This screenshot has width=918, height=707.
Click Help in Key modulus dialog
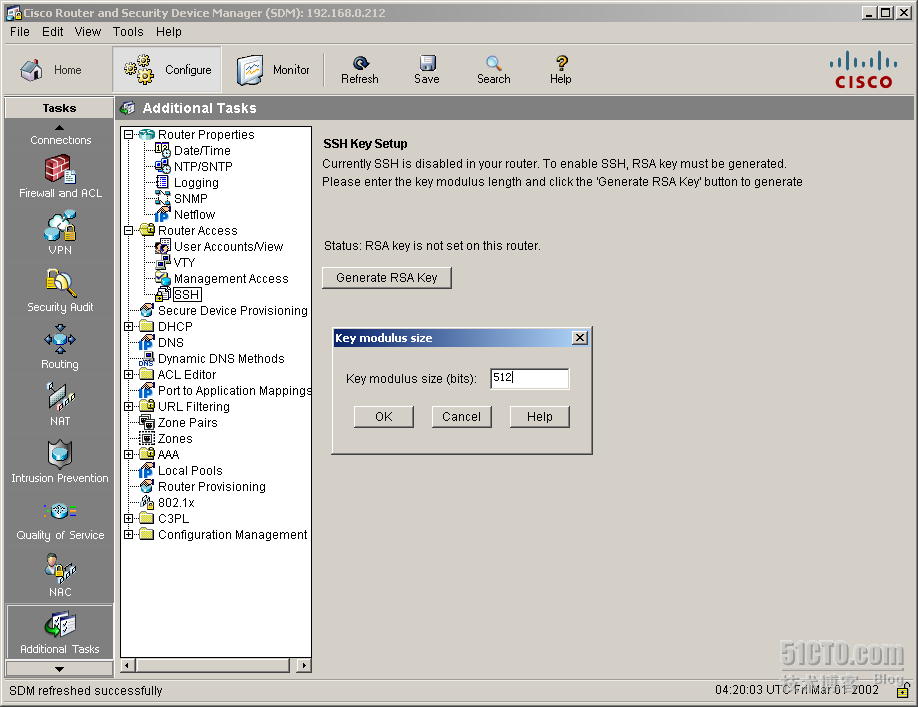(x=540, y=417)
